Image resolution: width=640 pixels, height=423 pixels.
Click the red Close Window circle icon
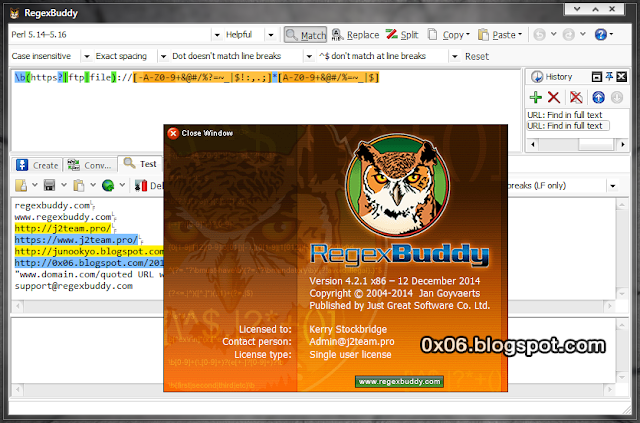tap(173, 133)
